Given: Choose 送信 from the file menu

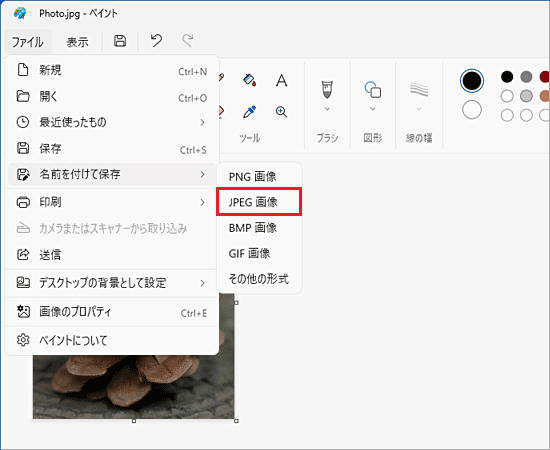Looking at the screenshot, I should click(x=112, y=255).
